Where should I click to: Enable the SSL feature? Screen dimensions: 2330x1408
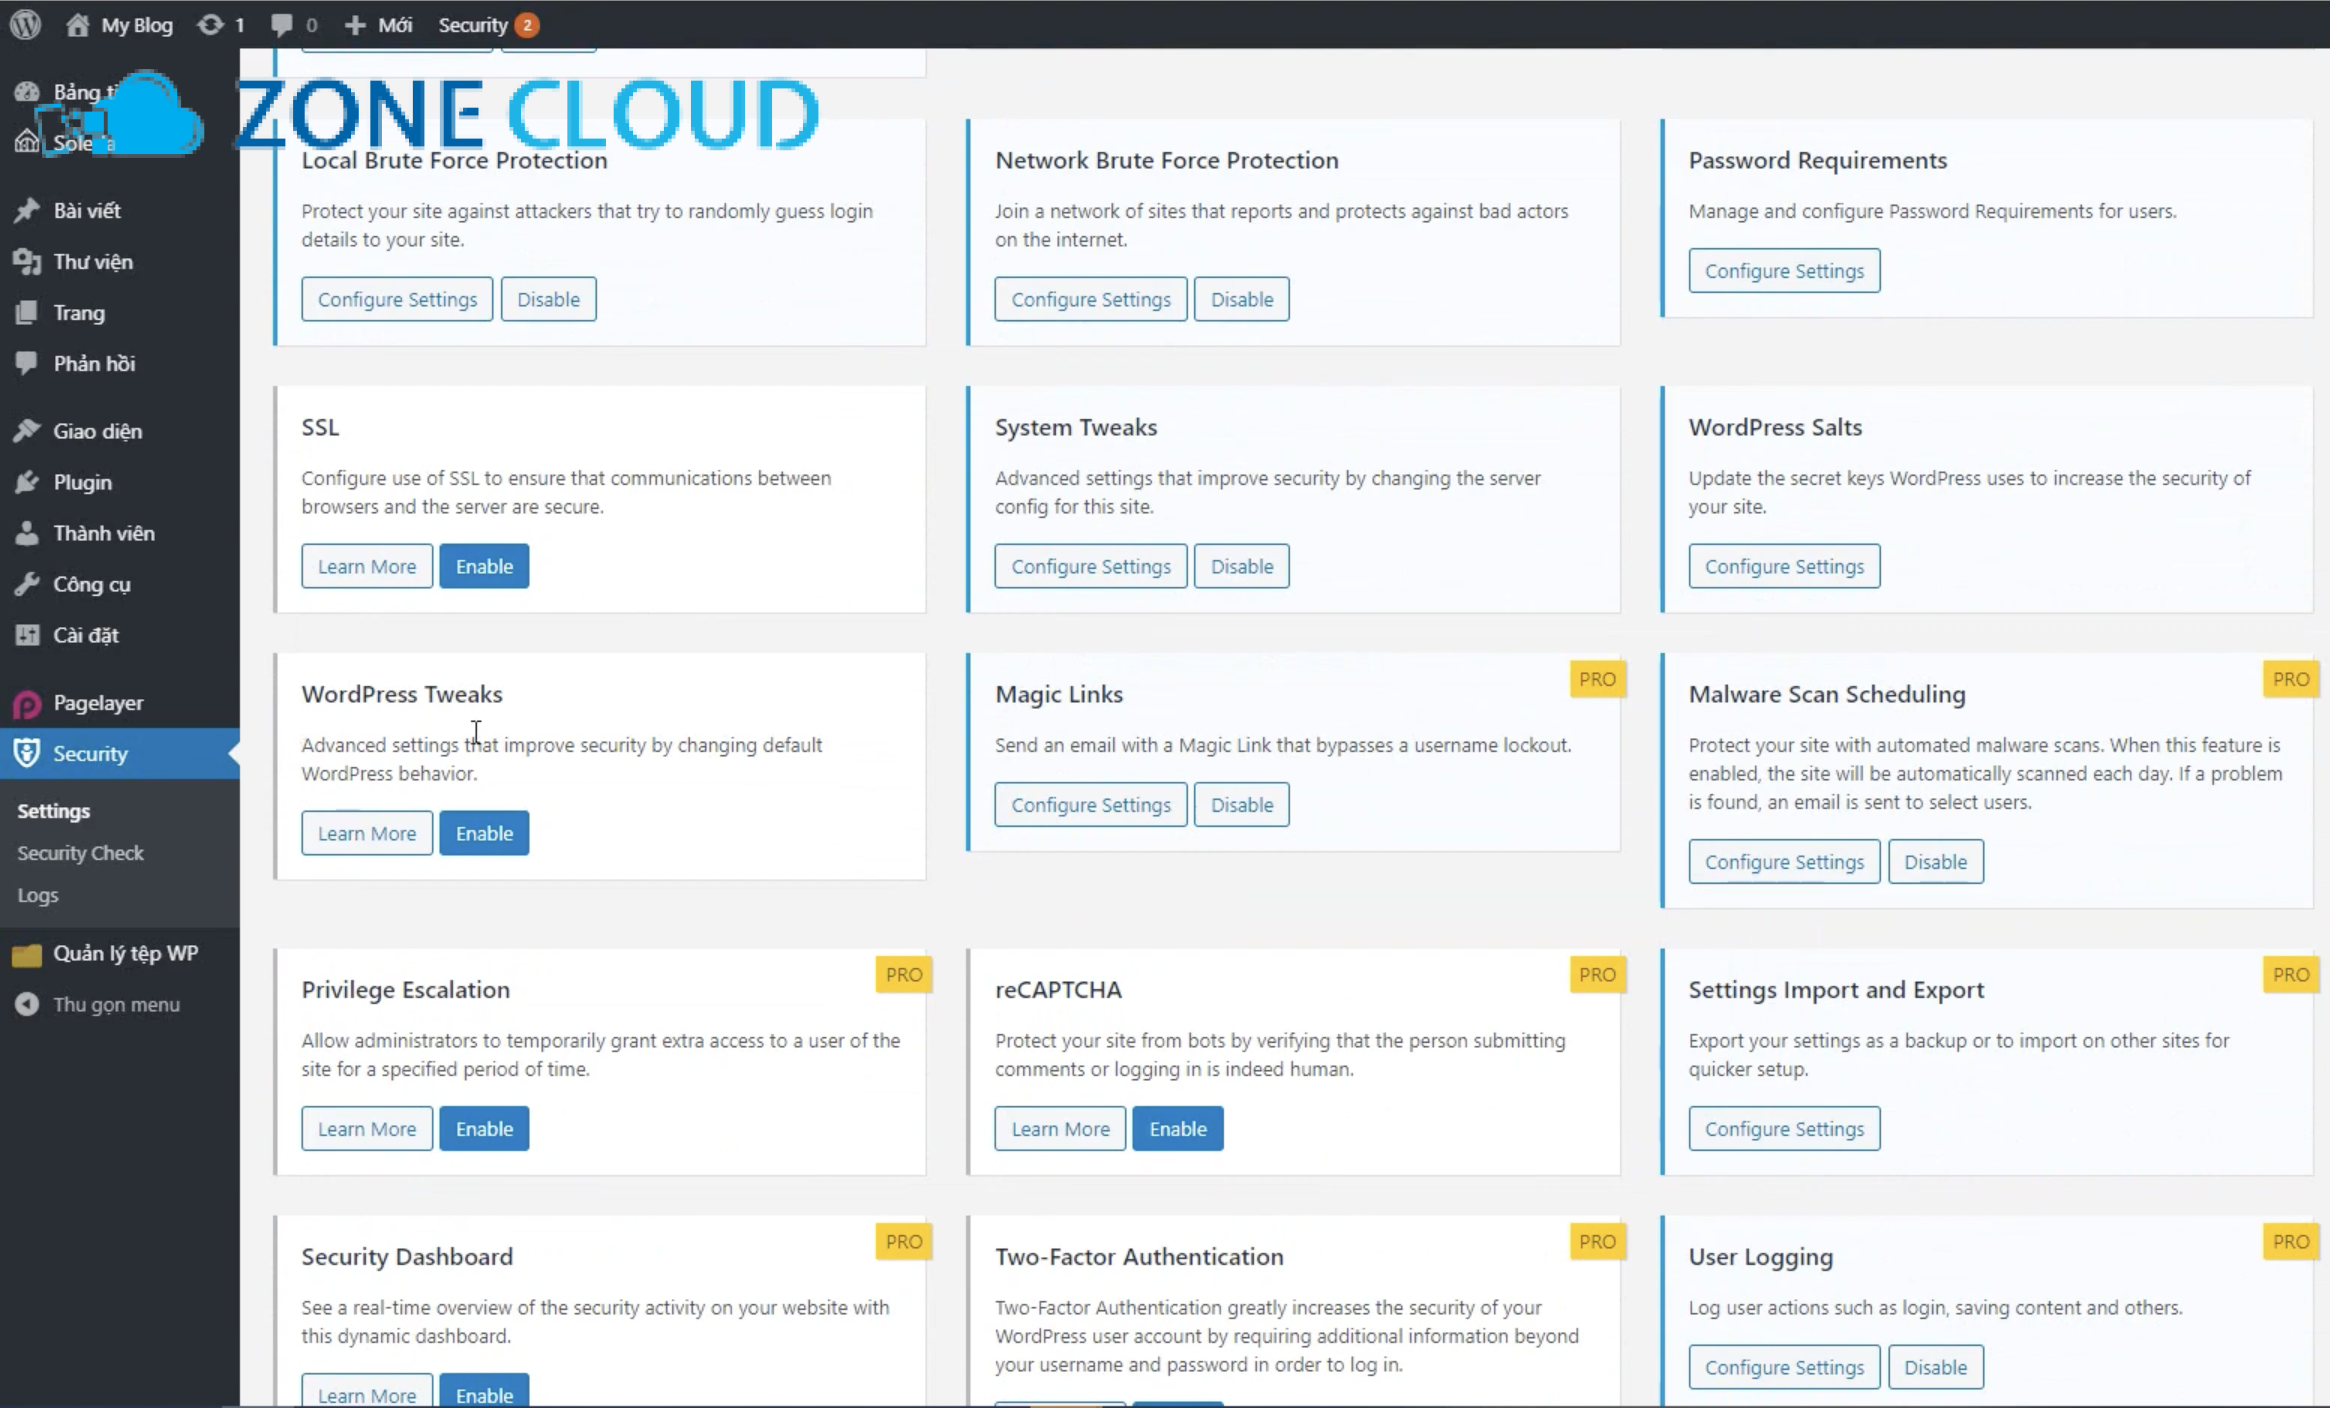point(484,566)
